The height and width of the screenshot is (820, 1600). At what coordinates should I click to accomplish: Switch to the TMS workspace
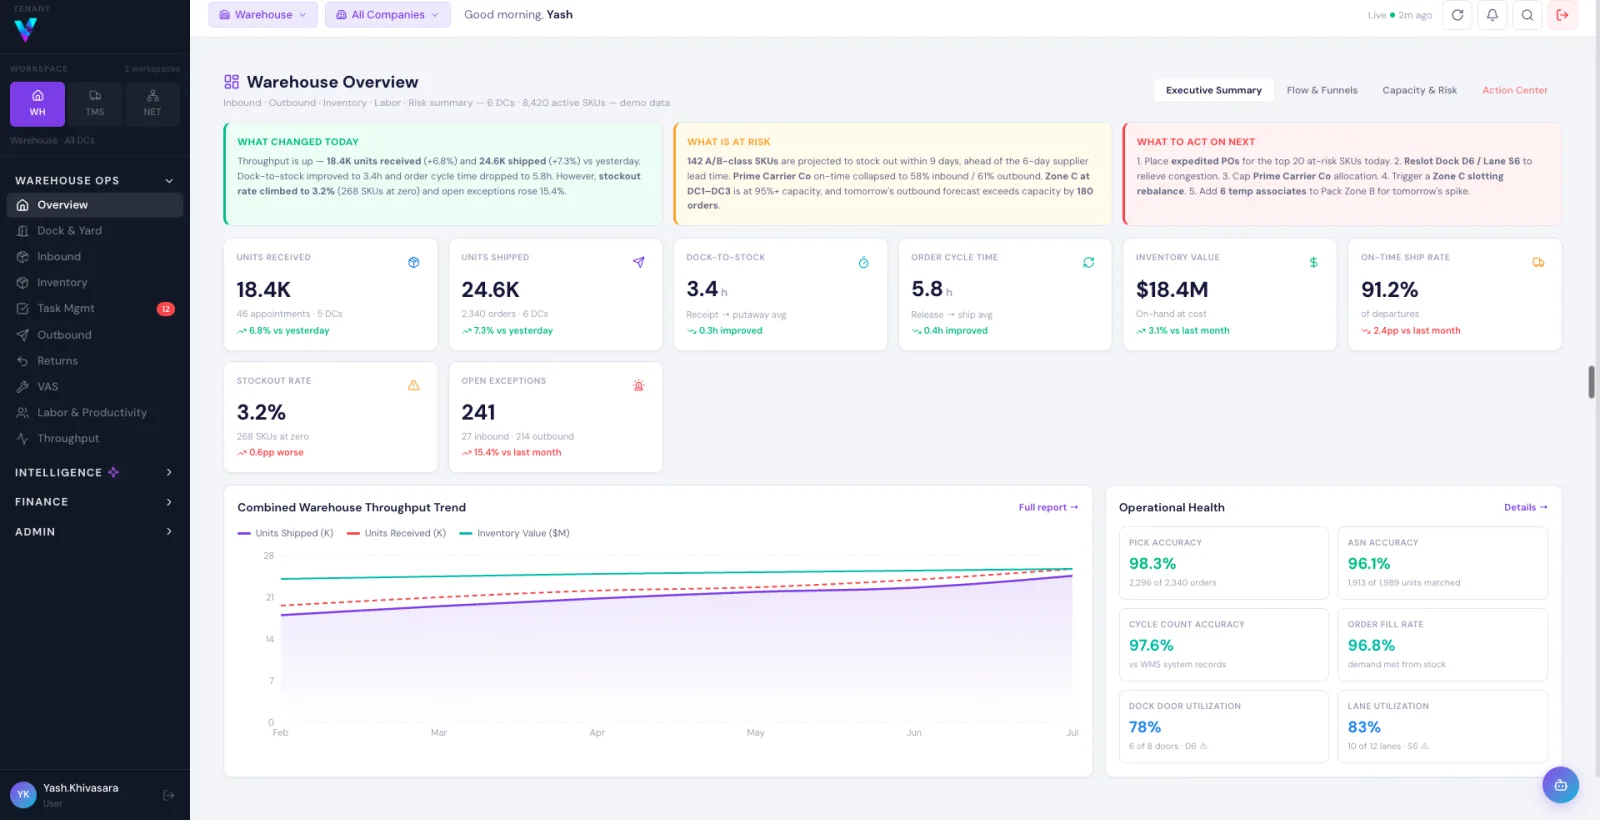[x=95, y=103]
